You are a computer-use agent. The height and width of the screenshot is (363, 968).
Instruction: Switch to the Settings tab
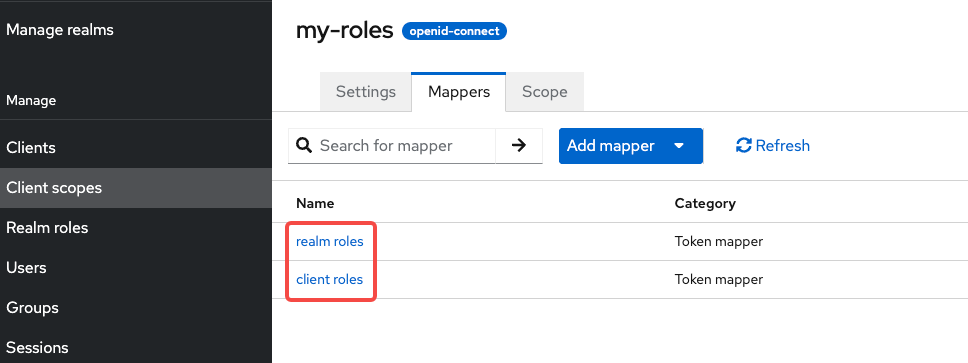[x=365, y=92]
